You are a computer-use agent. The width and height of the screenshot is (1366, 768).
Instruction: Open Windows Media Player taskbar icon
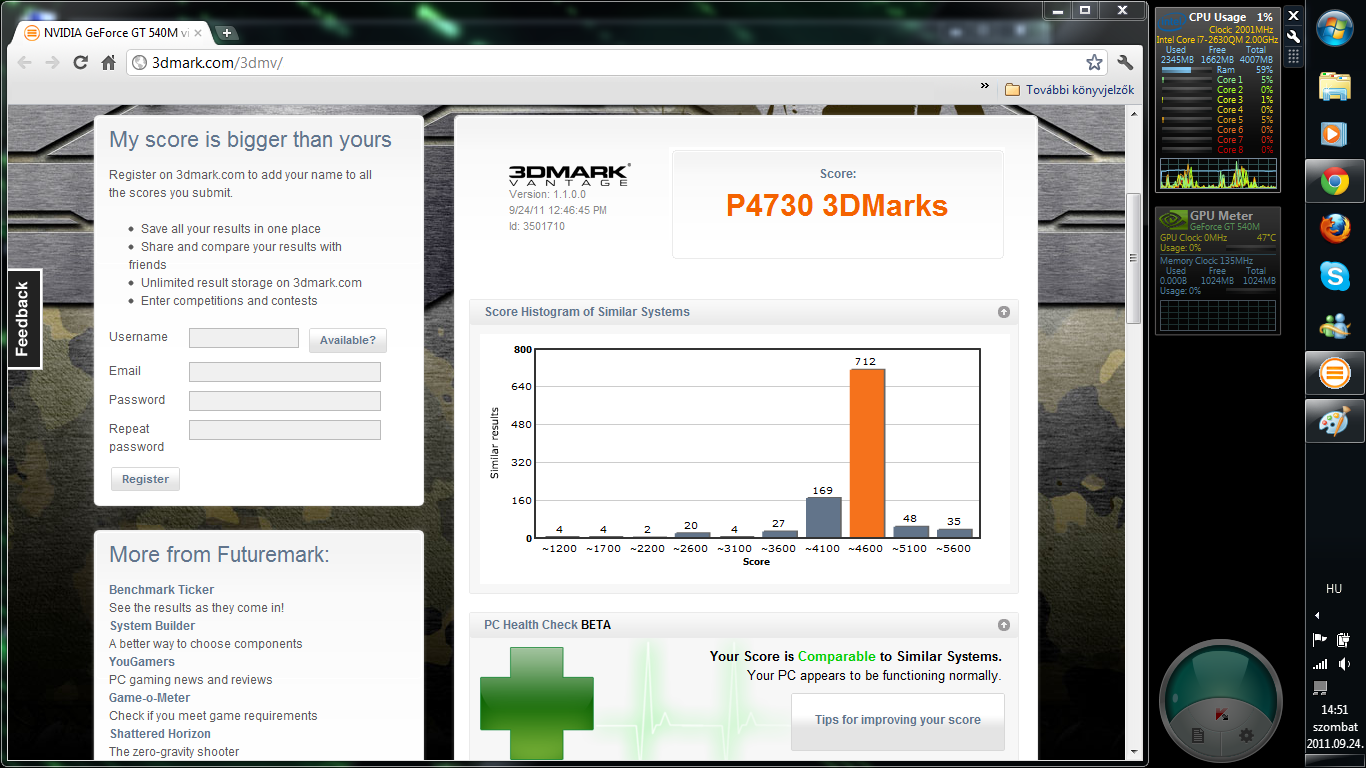pyautogui.click(x=1335, y=133)
